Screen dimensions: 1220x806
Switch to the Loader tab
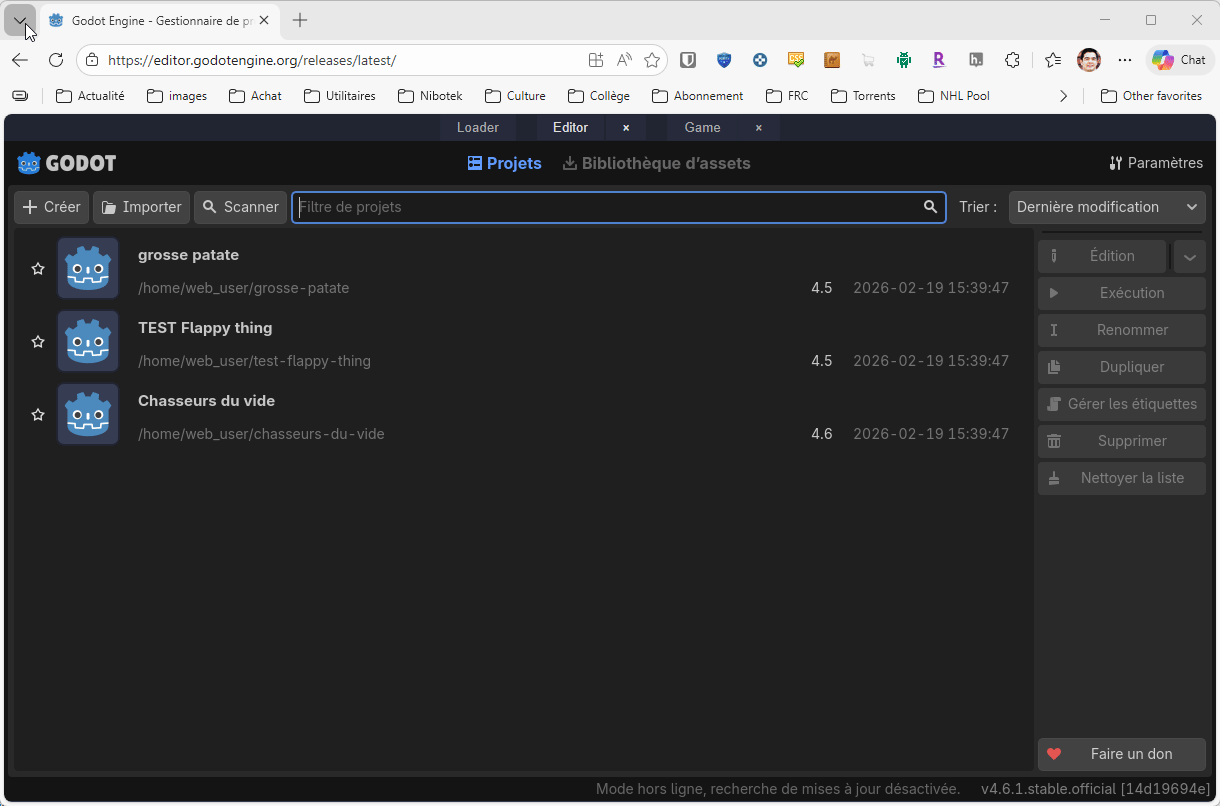(x=478, y=127)
